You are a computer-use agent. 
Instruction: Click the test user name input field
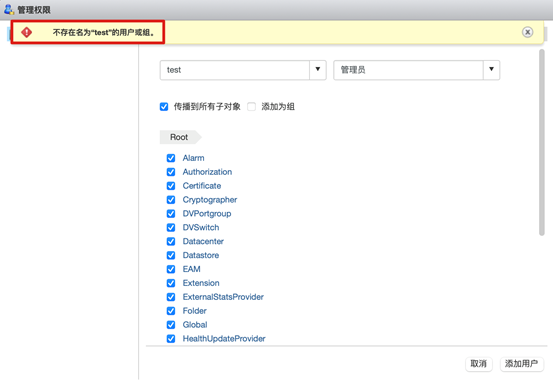pyautogui.click(x=235, y=70)
